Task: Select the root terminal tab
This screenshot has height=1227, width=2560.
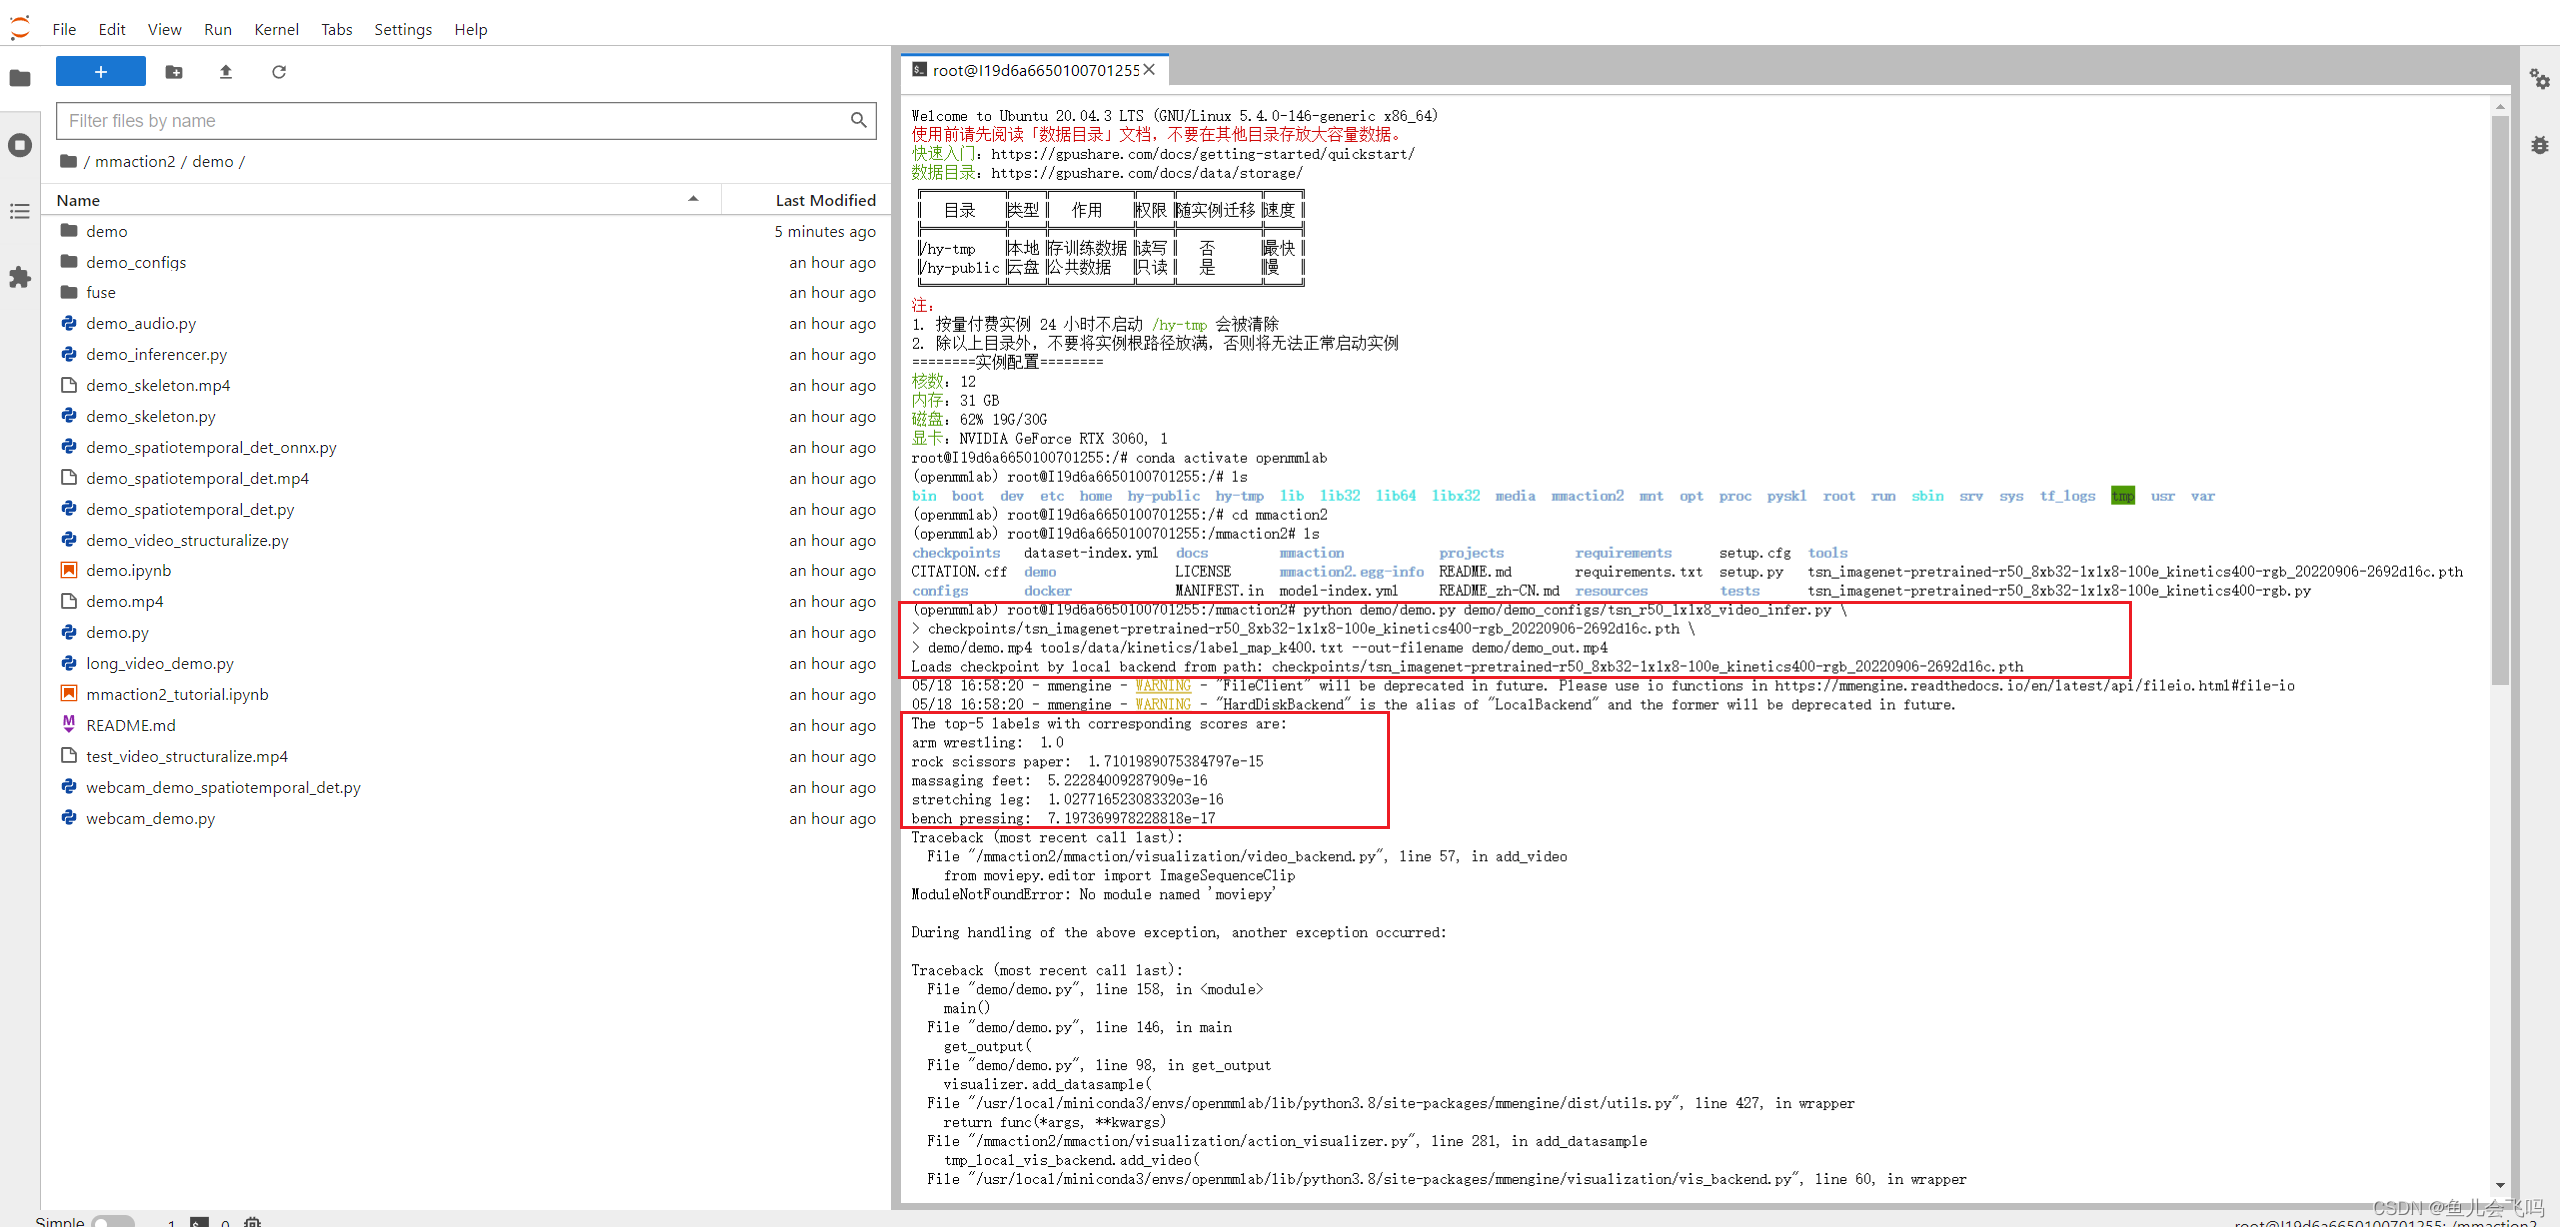Action: coord(1034,70)
